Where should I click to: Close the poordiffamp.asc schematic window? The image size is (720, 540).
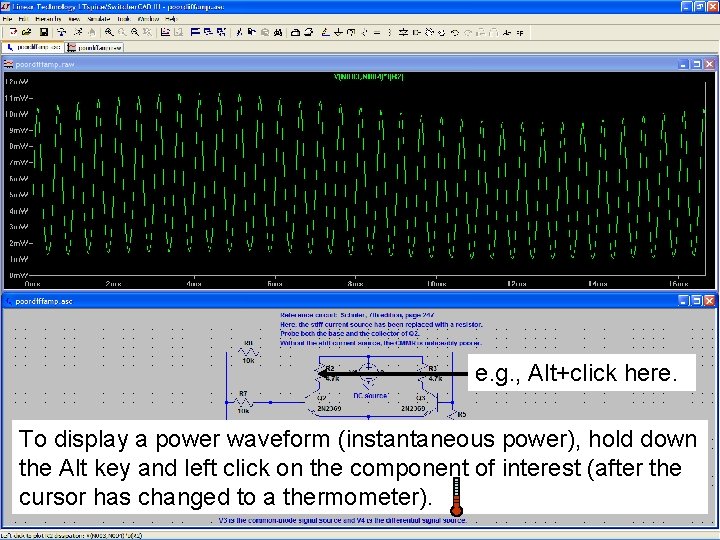click(x=709, y=301)
